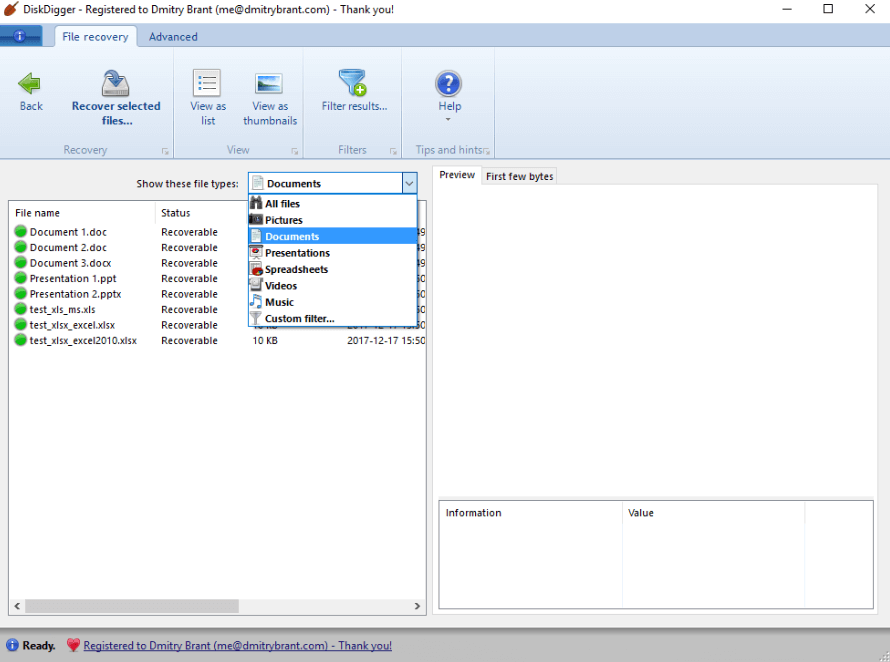Click Recover selected files icon
Viewport: 890px width, 662px height.
pyautogui.click(x=116, y=84)
